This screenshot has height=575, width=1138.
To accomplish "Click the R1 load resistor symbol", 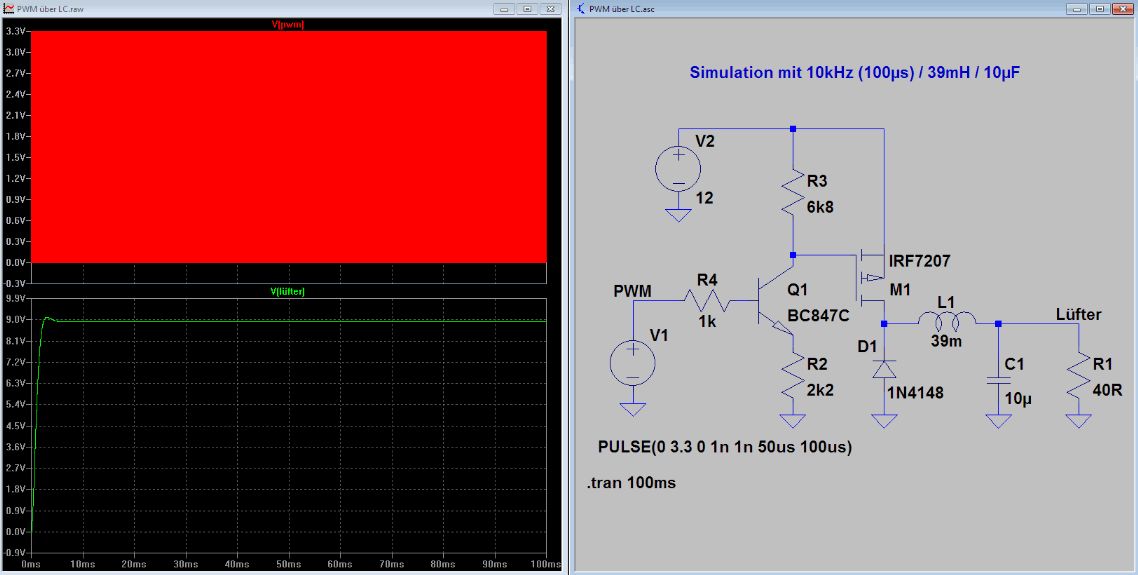I will (1078, 376).
